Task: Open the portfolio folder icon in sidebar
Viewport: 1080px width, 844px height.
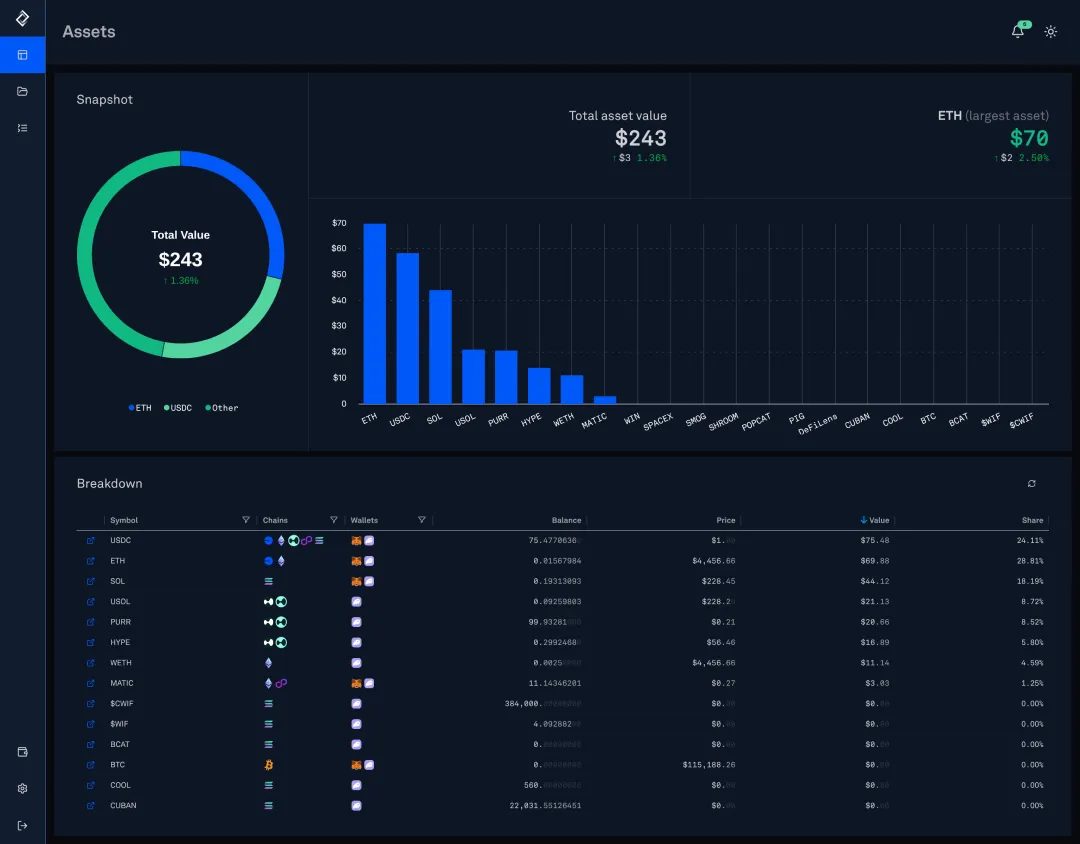Action: pos(22,91)
